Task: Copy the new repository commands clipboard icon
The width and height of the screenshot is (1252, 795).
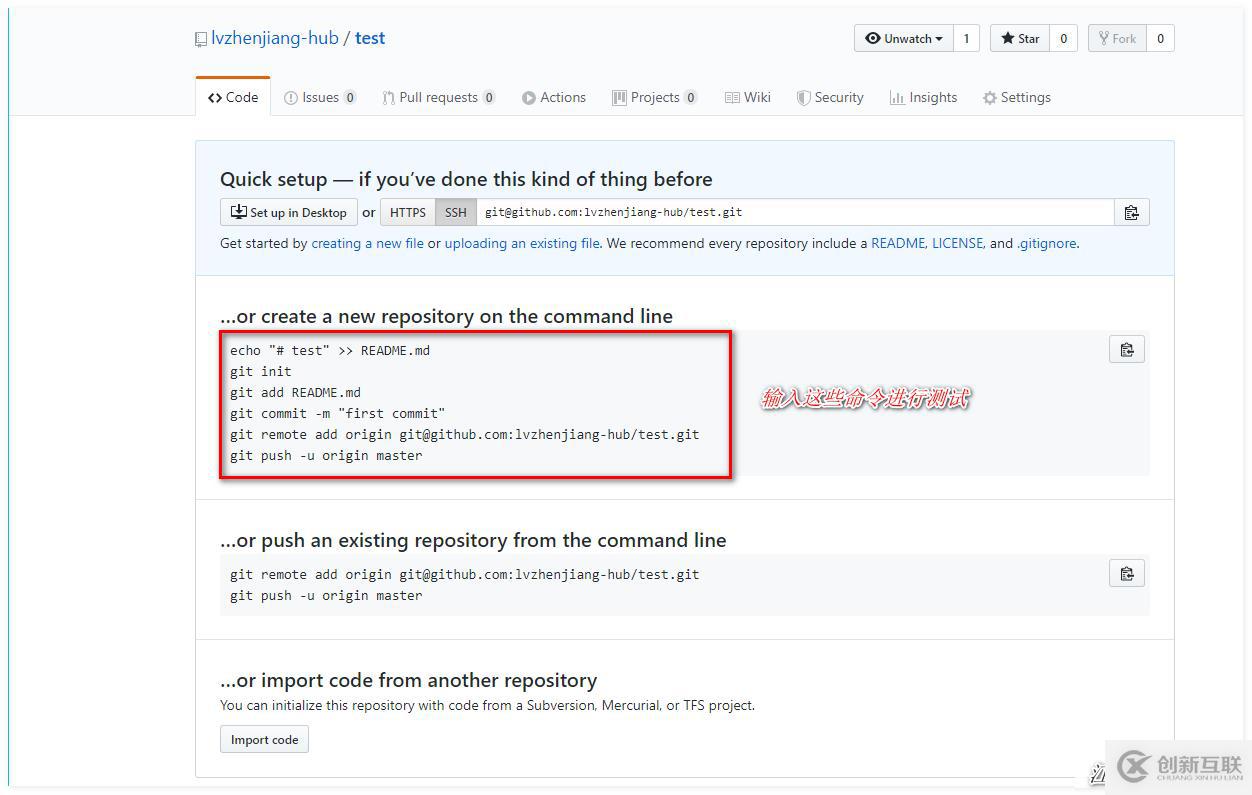Action: [1127, 349]
